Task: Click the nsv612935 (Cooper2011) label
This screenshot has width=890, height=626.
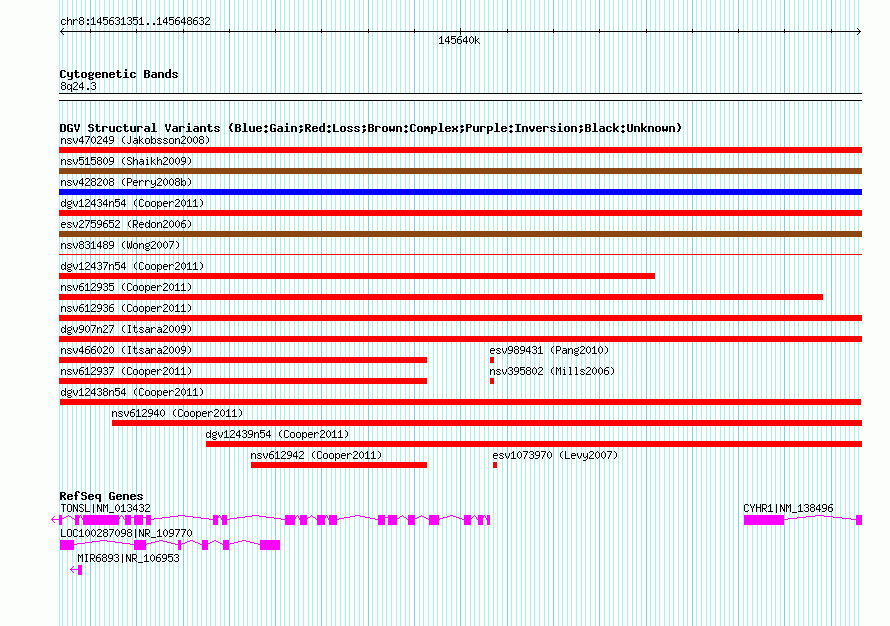Action: tap(126, 287)
